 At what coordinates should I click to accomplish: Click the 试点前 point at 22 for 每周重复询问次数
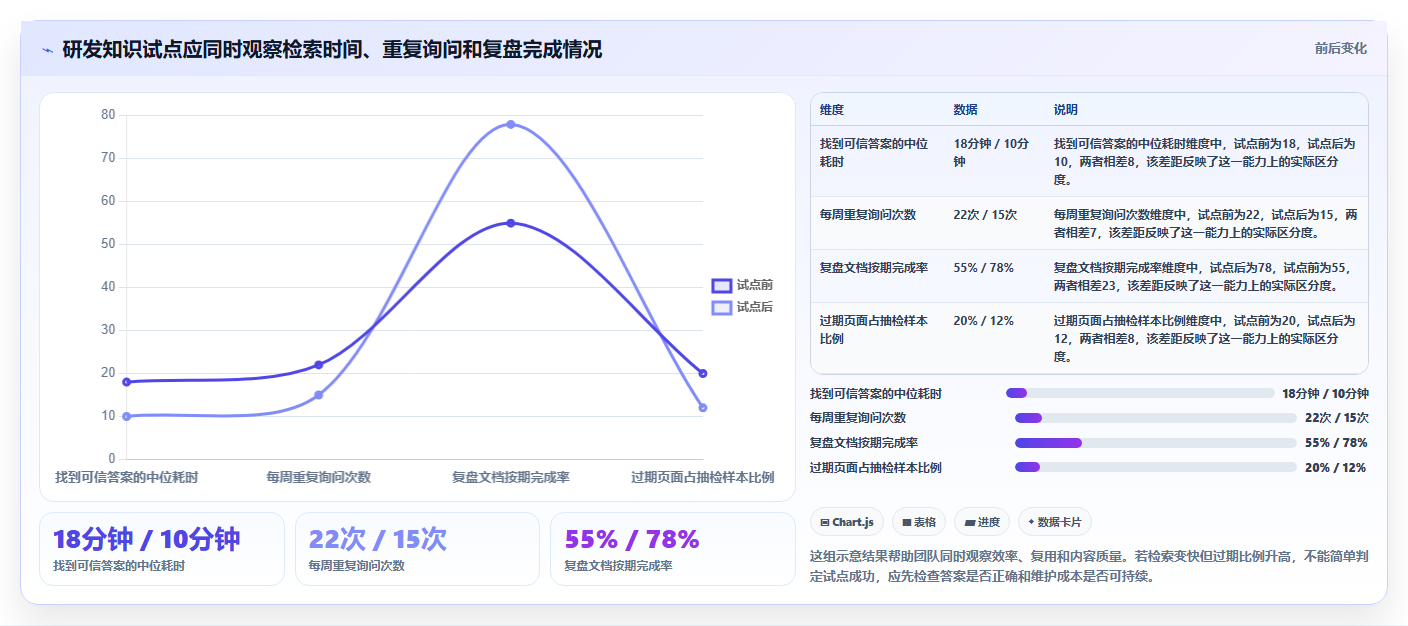coord(318,365)
